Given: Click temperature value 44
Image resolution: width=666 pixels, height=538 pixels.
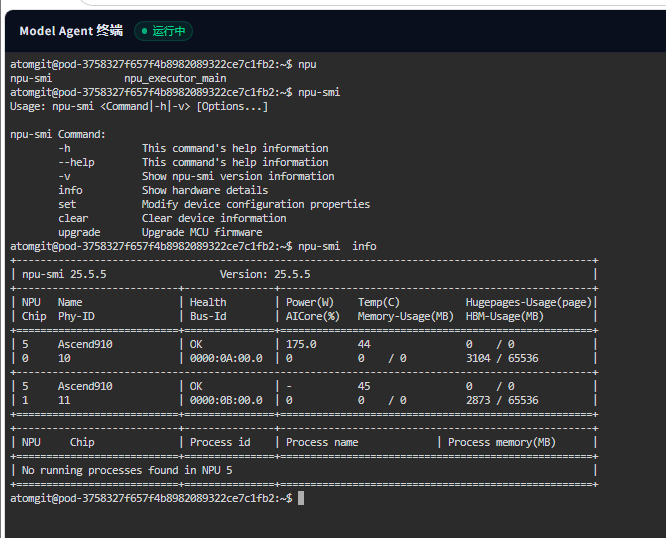Looking at the screenshot, I should [364, 344].
